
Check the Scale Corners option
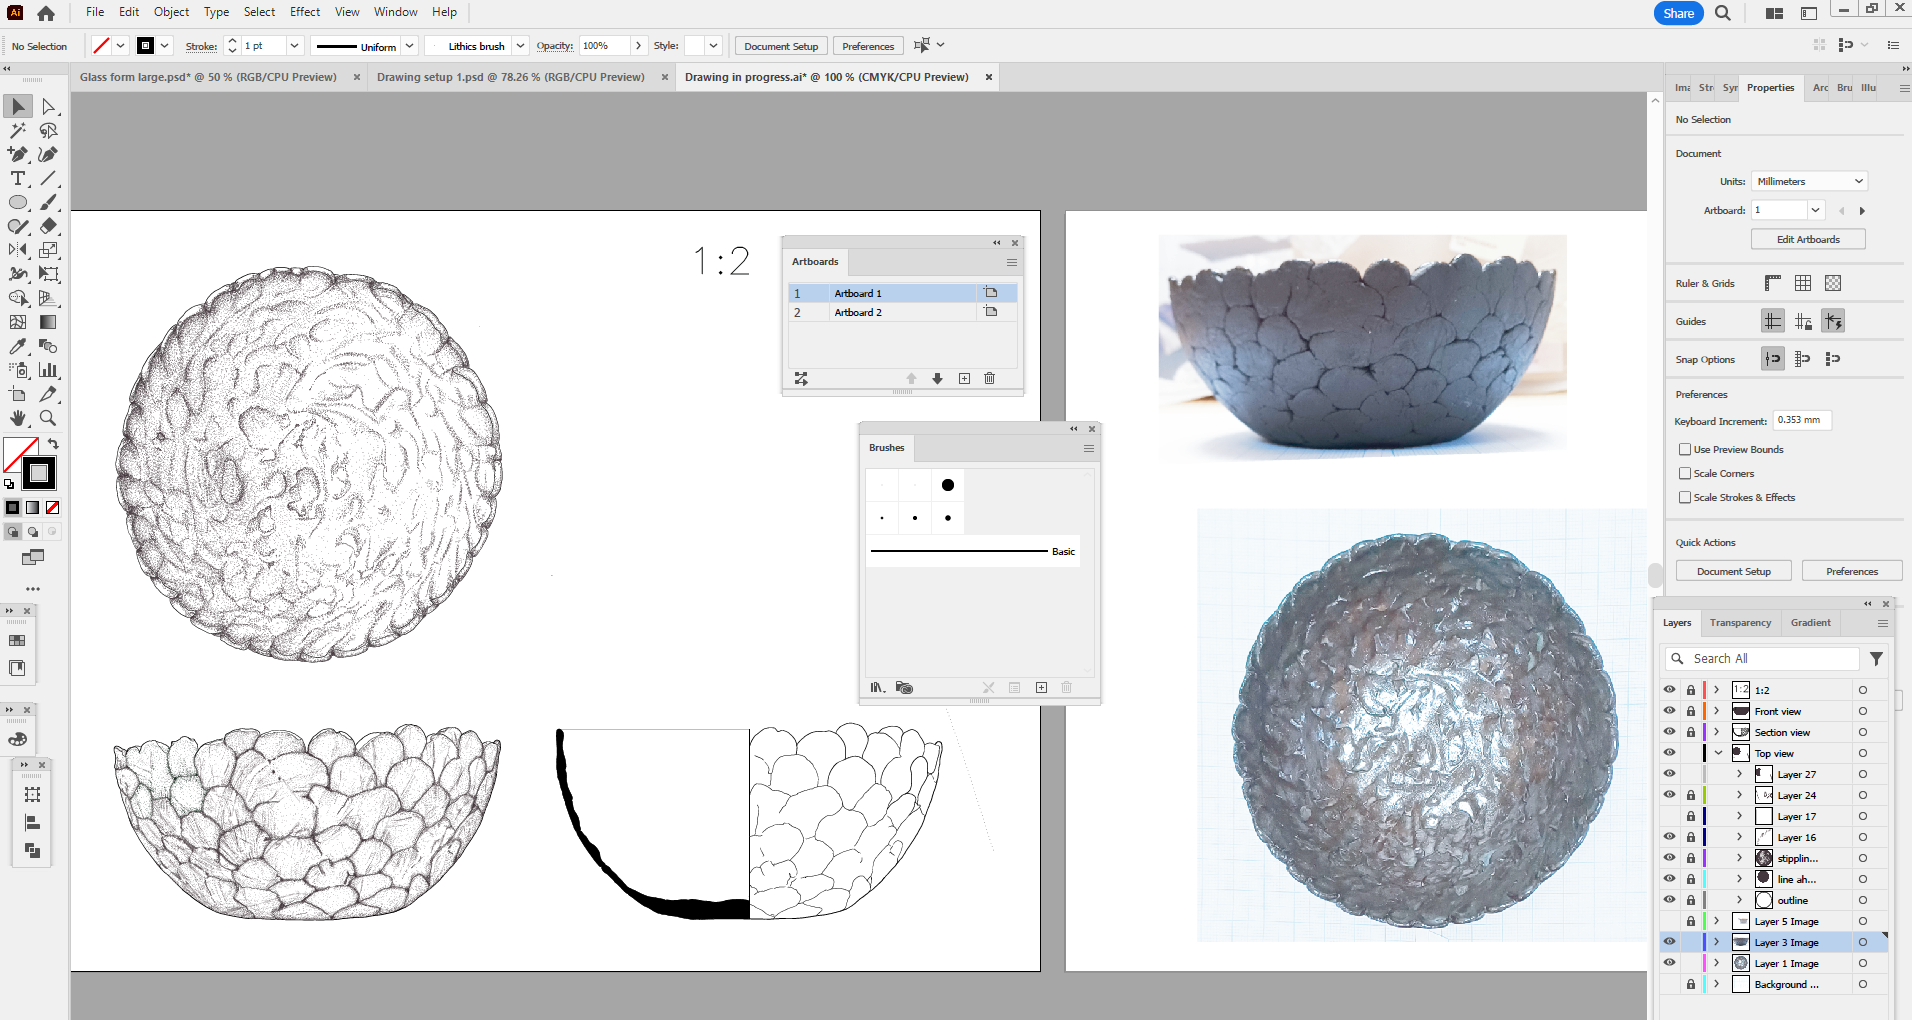[x=1685, y=474]
